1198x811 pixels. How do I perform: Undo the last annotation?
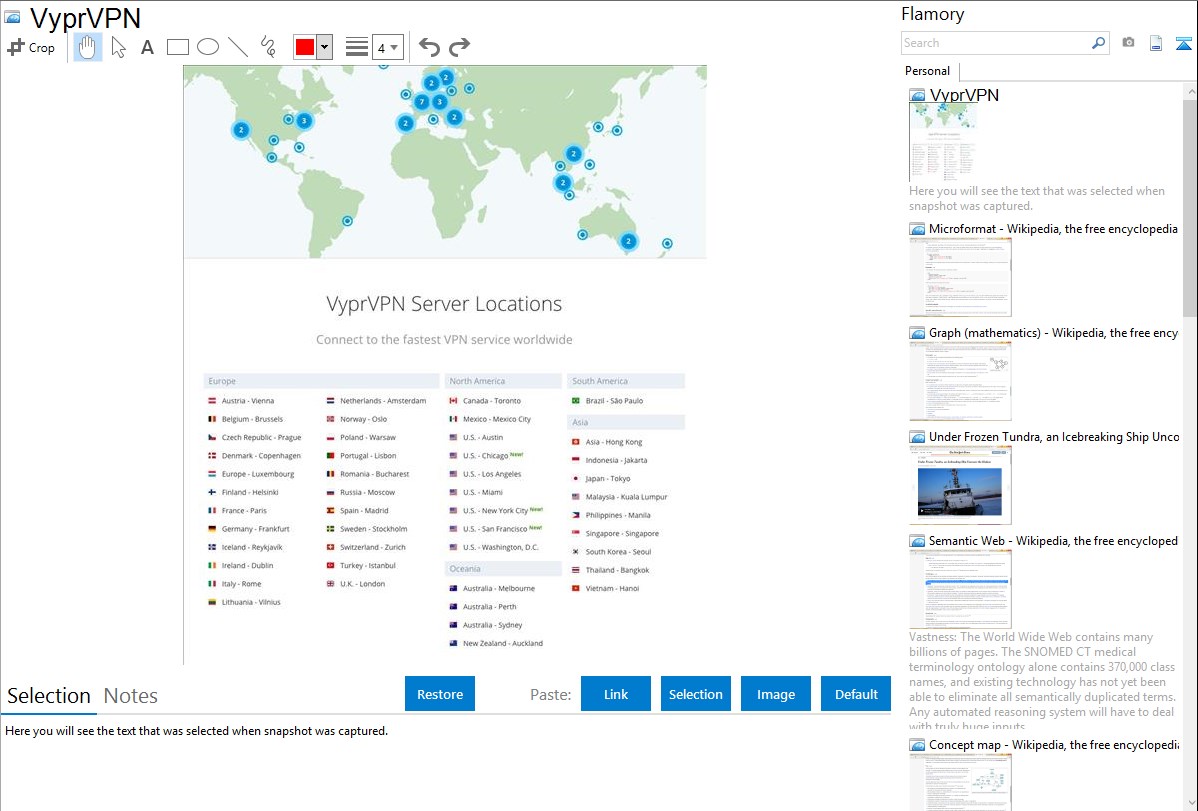click(x=429, y=47)
